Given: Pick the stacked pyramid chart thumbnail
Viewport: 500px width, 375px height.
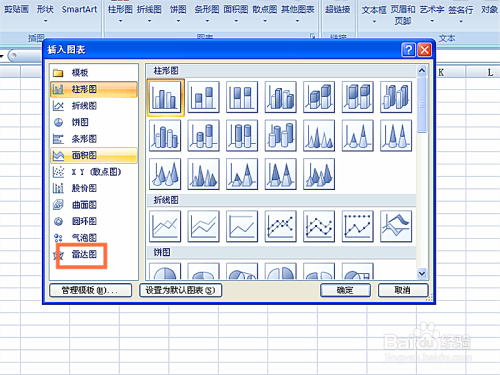Looking at the screenshot, I should (242, 174).
